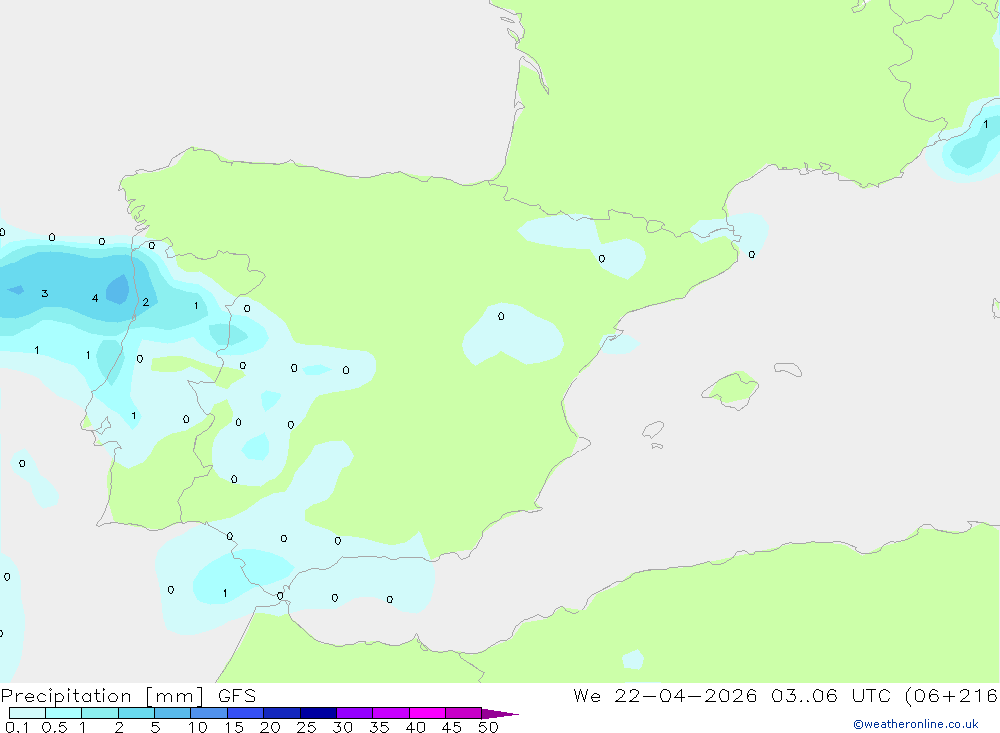This screenshot has height=733, width=1000.
Task: Click the legend label '20'
Action: click(x=270, y=727)
